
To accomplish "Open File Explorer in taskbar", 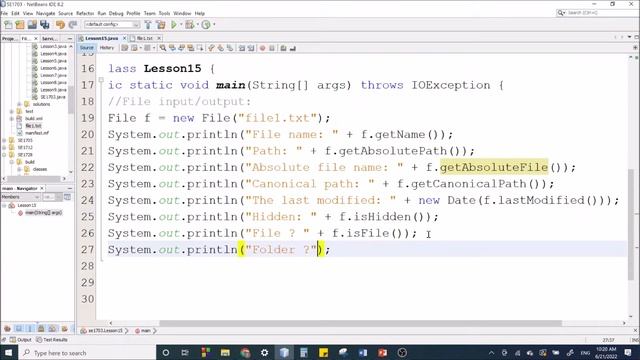I will pos(225,353).
